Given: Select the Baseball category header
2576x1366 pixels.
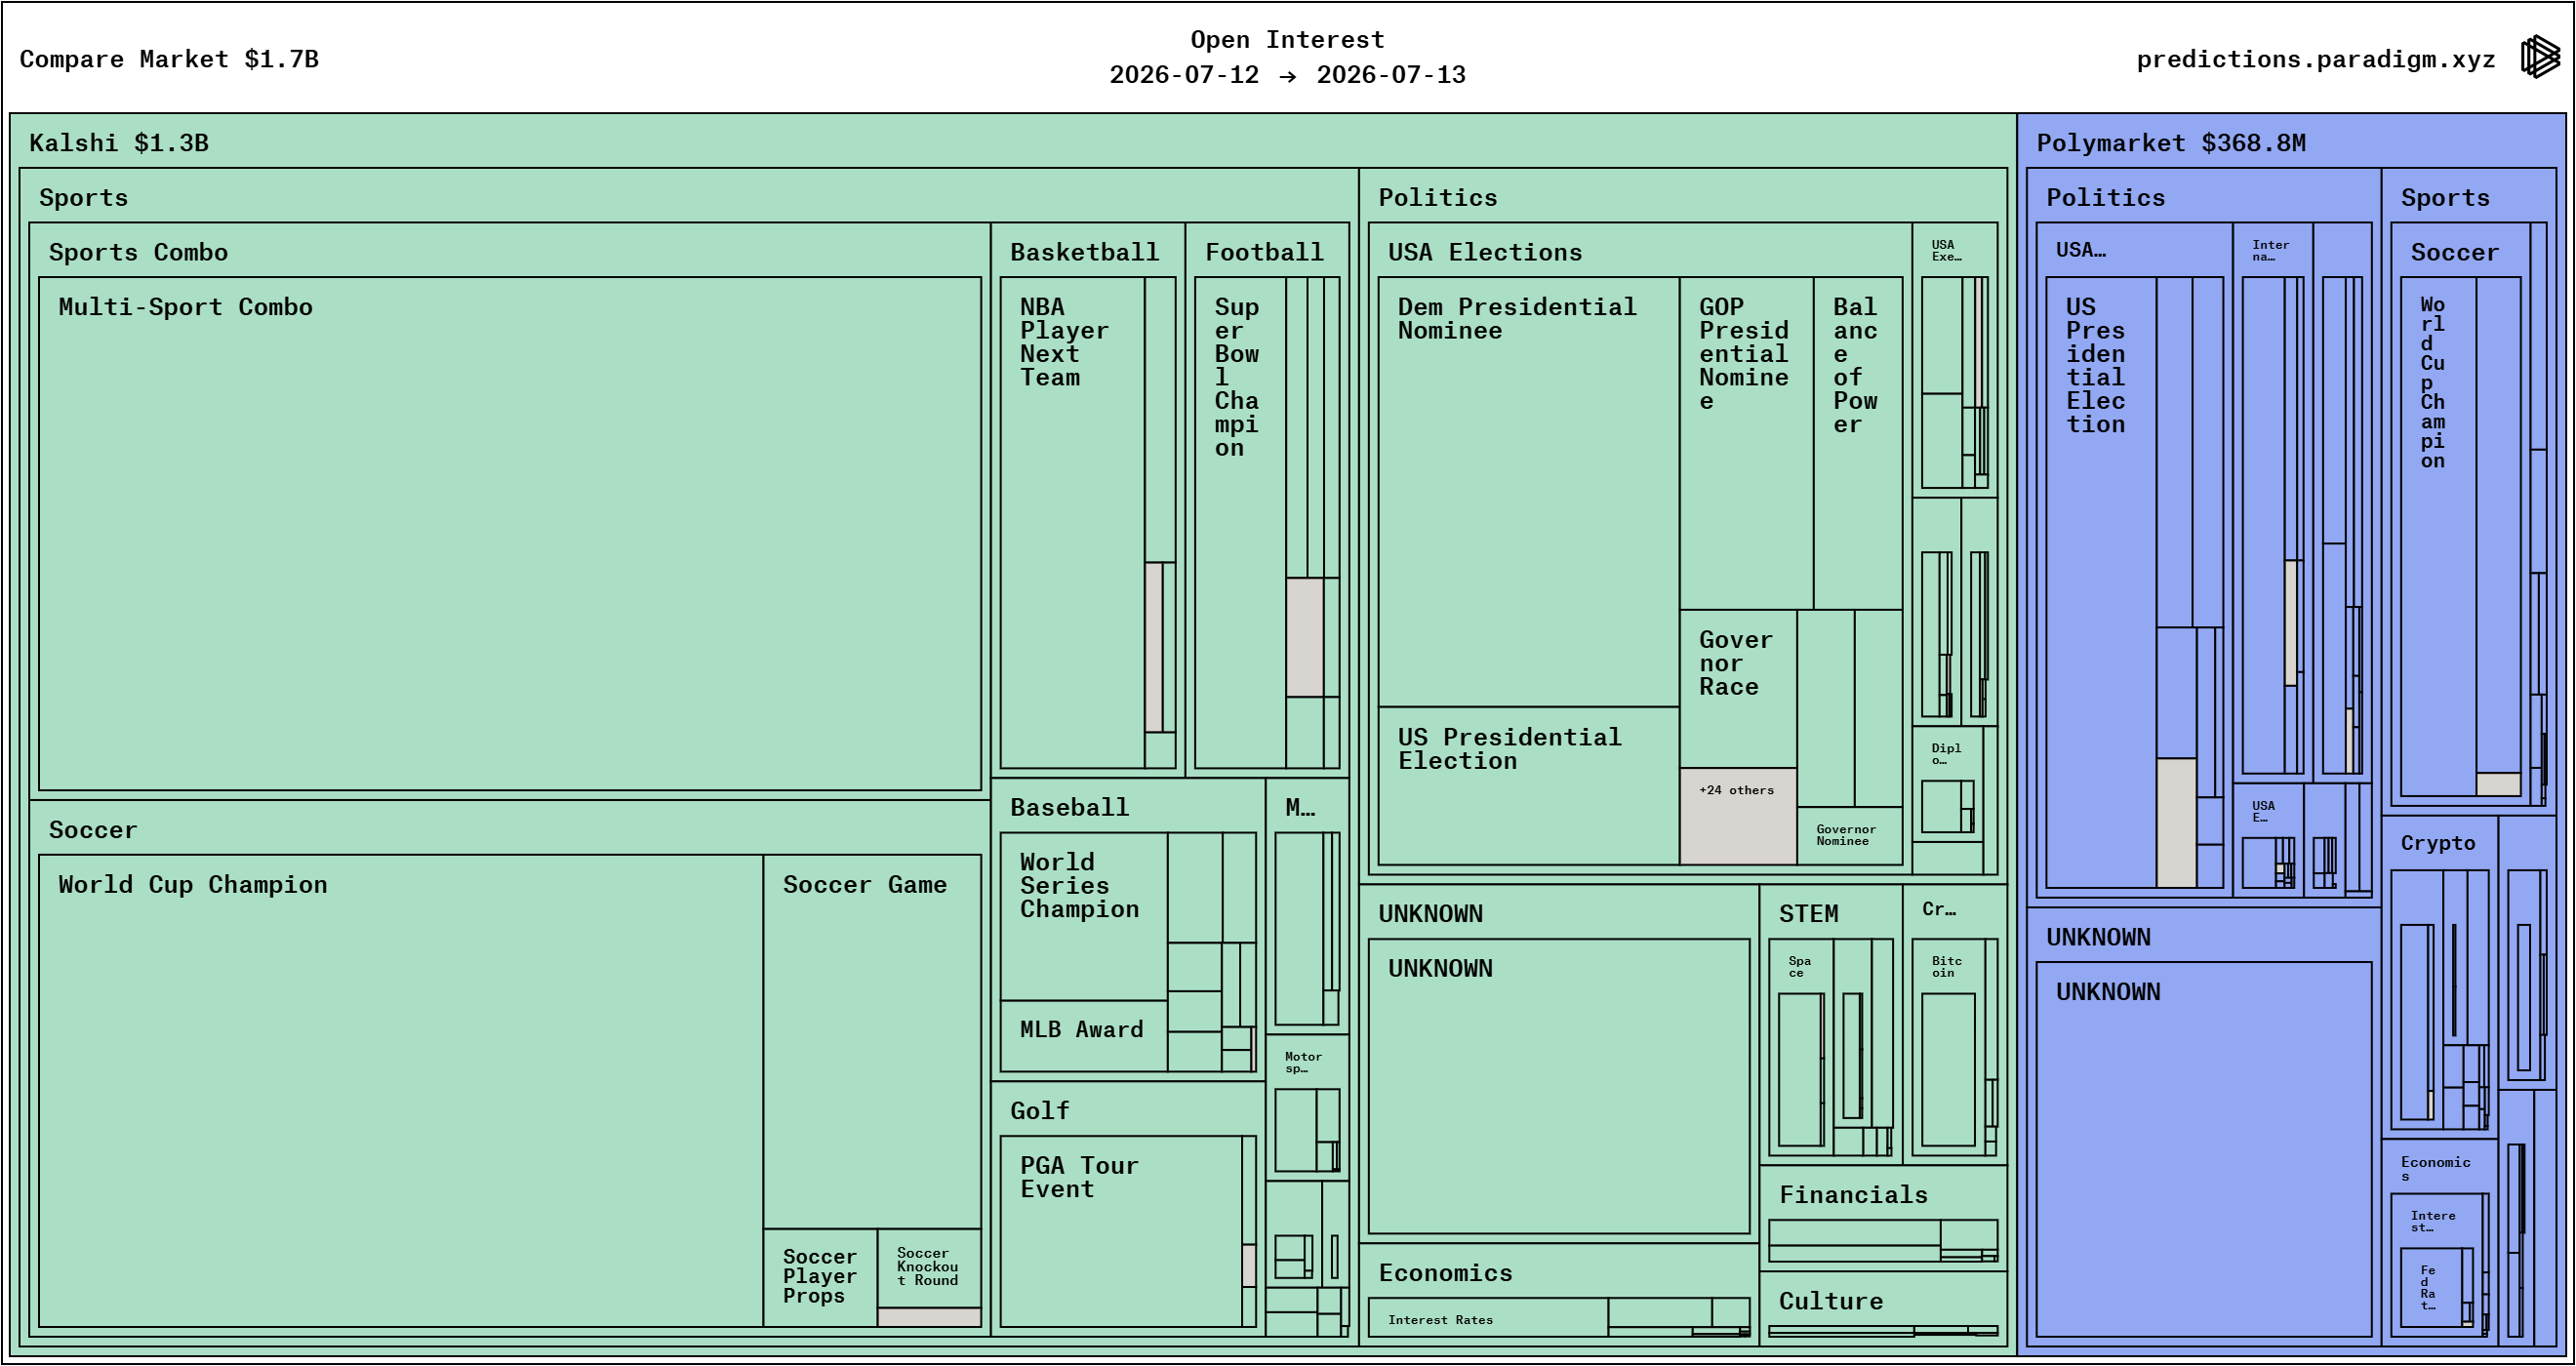Looking at the screenshot, I should click(x=1069, y=807).
